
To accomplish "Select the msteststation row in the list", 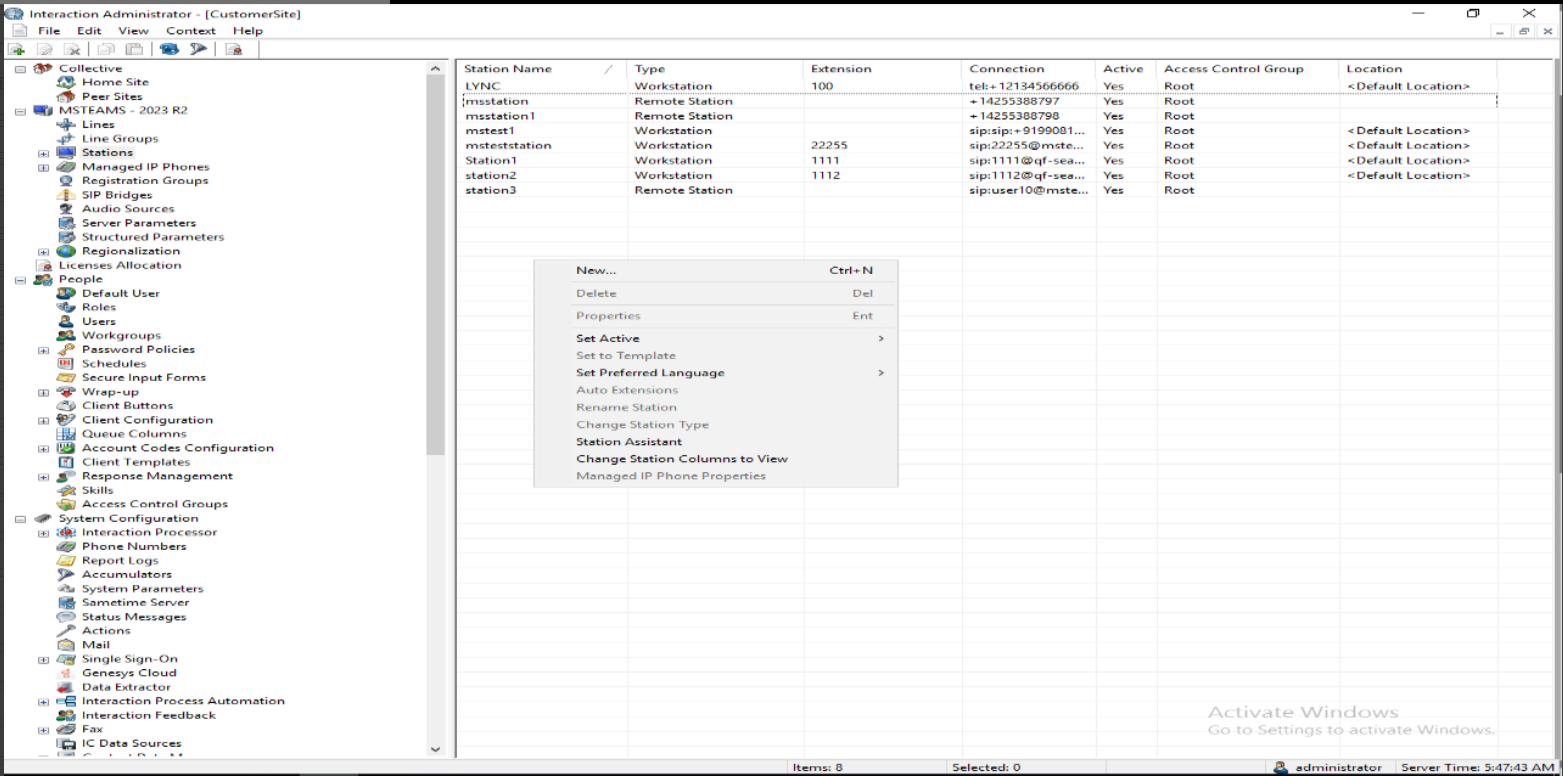I will pyautogui.click(x=508, y=145).
